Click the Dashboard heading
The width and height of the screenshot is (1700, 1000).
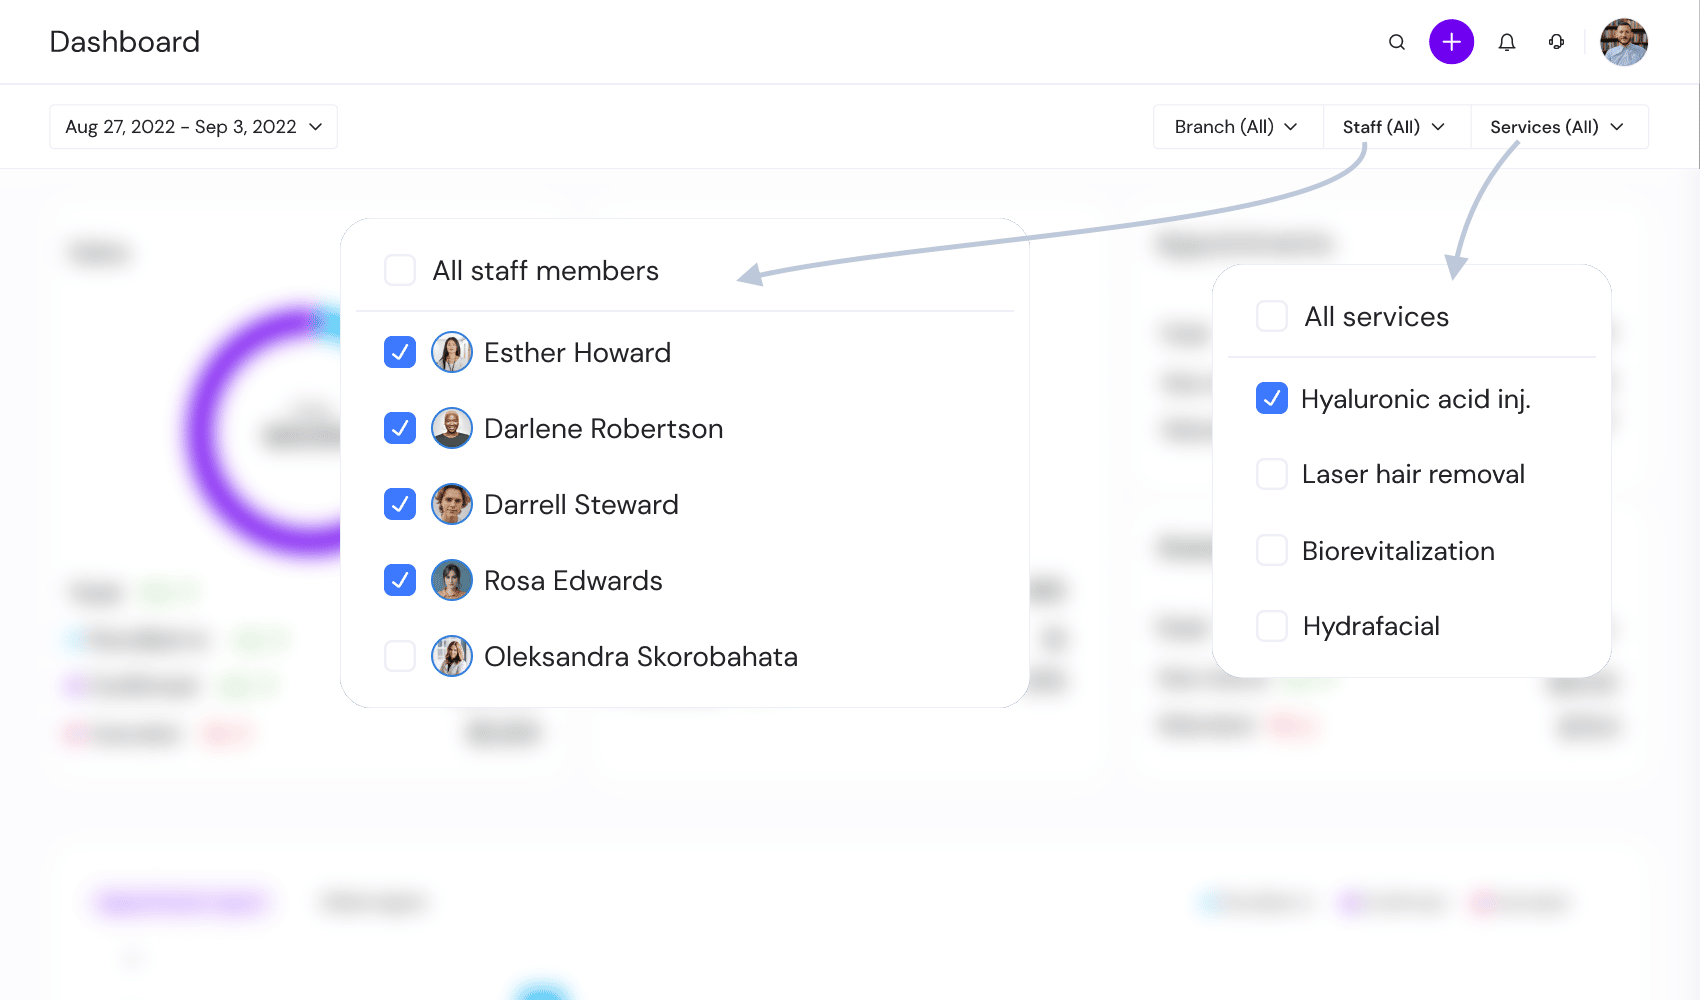(124, 41)
